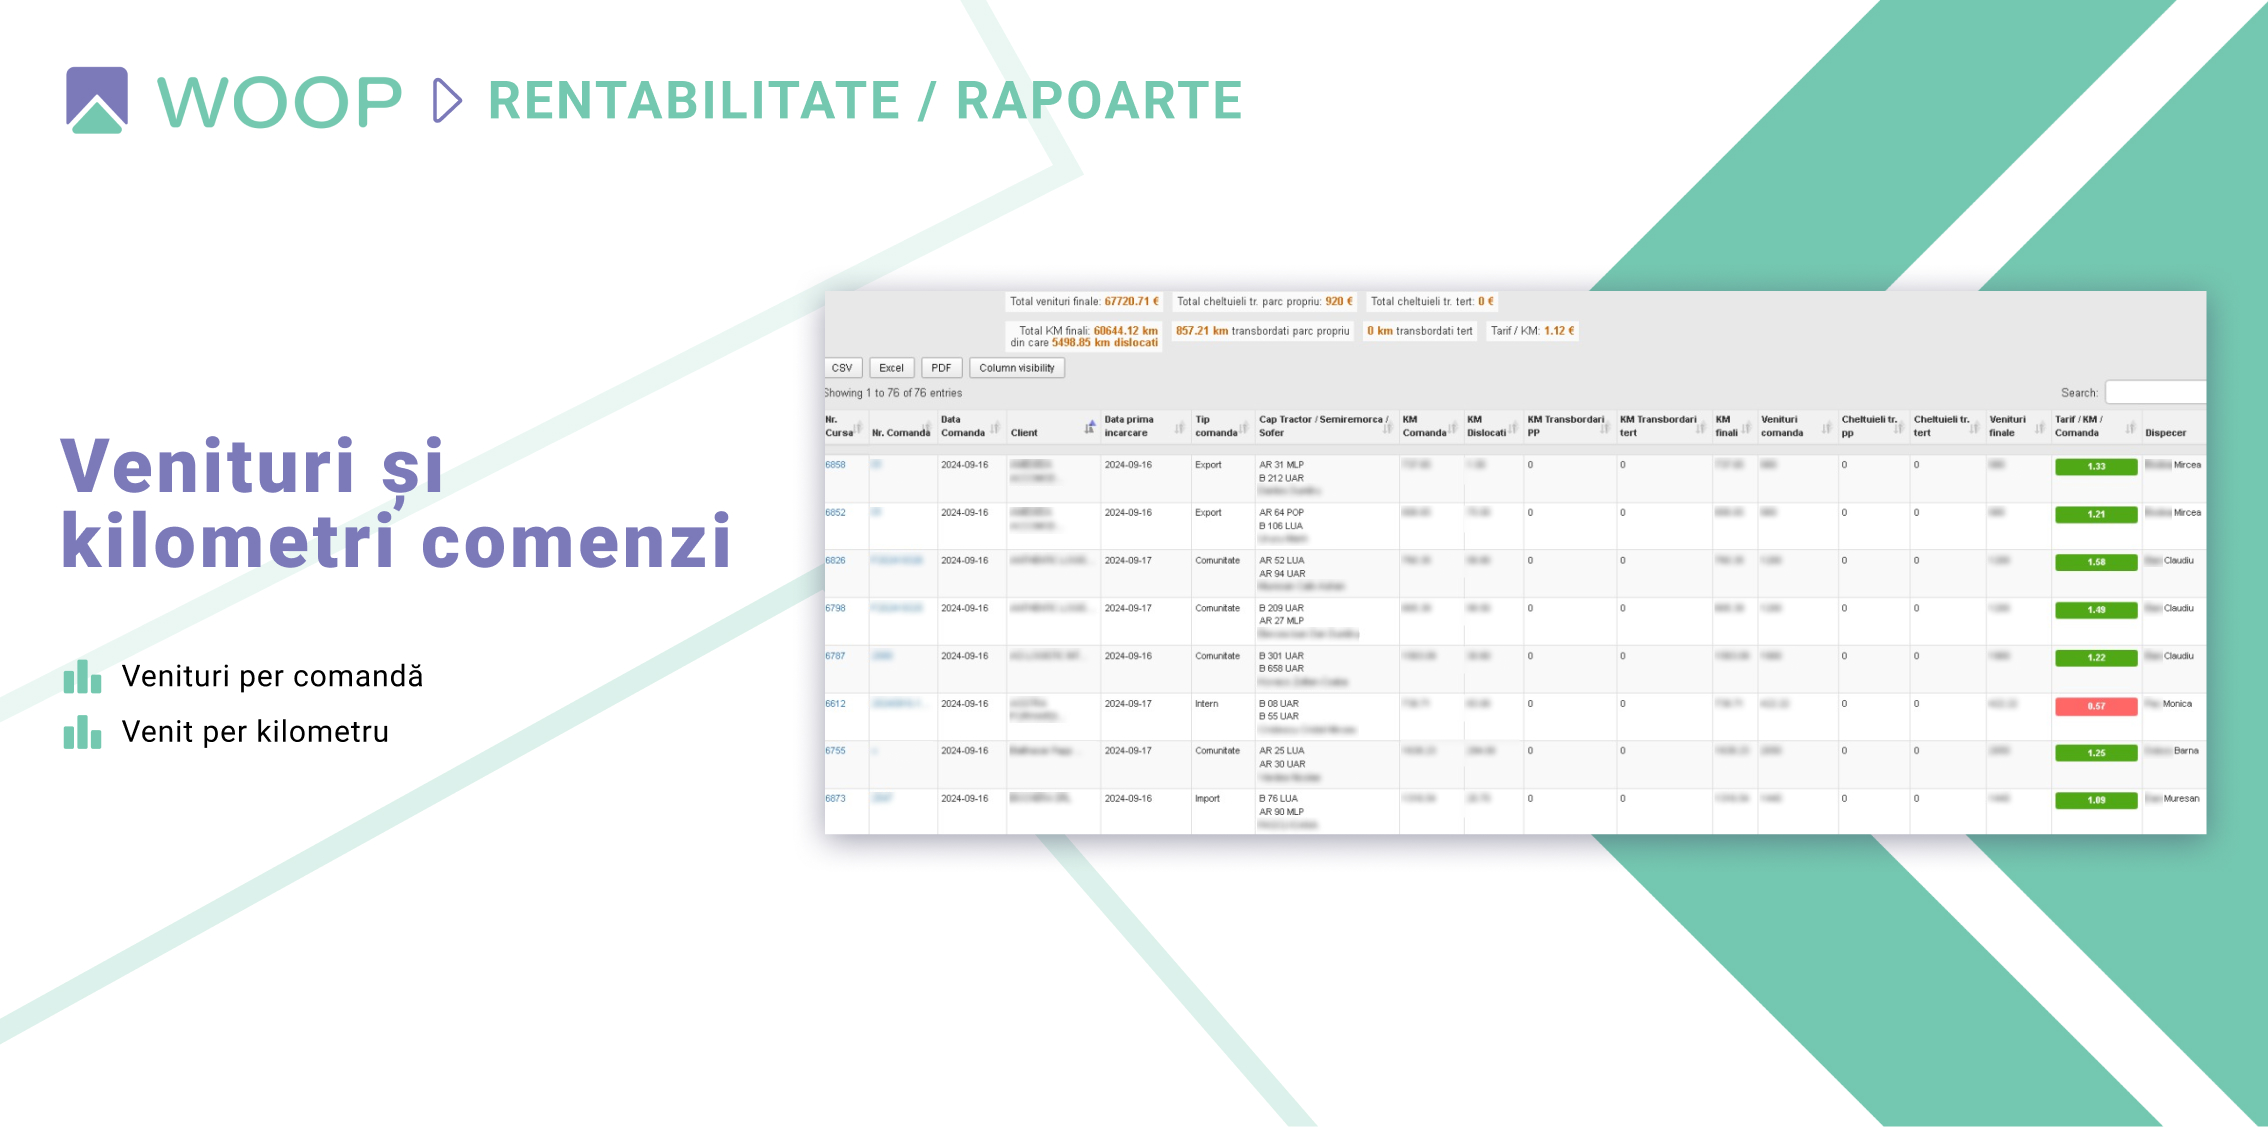This screenshot has height=1127, width=2268.
Task: Click the Showing 1 to 76 of 76 entries text
Action: pos(894,394)
